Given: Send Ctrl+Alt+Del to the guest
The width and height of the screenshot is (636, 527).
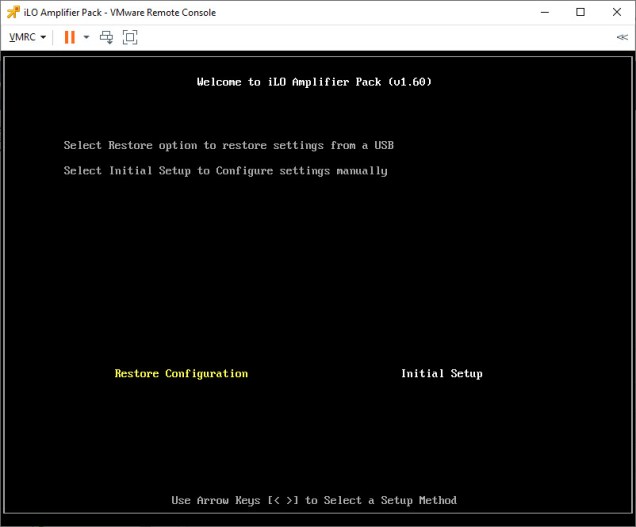Looking at the screenshot, I should tap(106, 37).
